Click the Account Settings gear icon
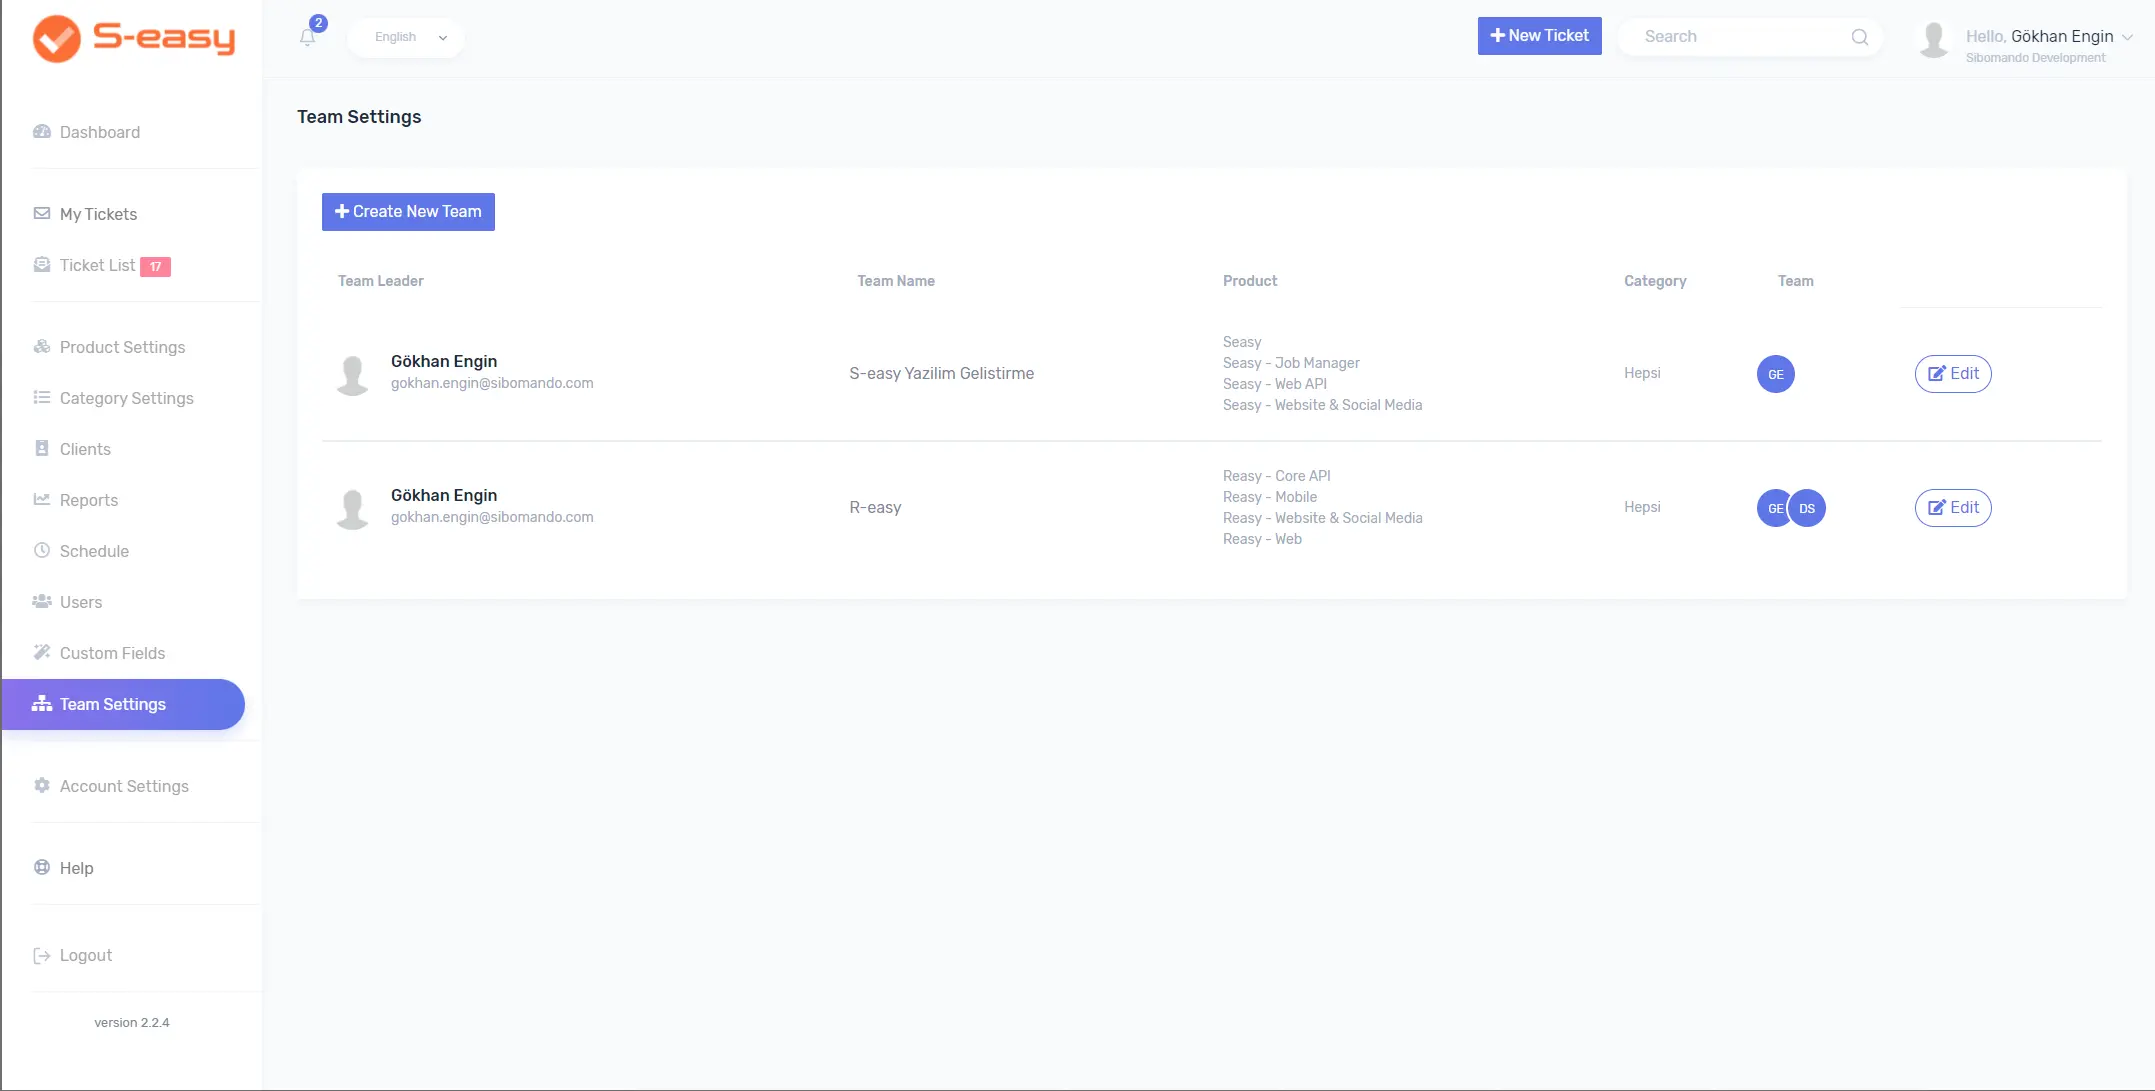 coord(42,785)
